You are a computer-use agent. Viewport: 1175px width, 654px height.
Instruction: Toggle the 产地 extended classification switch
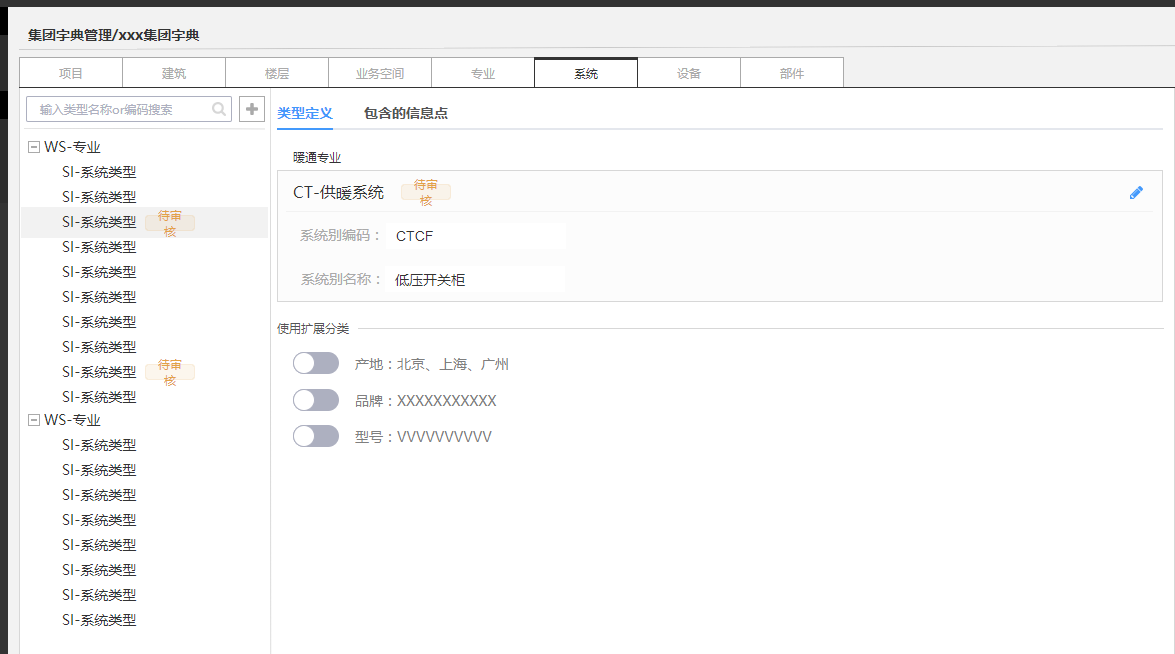(316, 363)
